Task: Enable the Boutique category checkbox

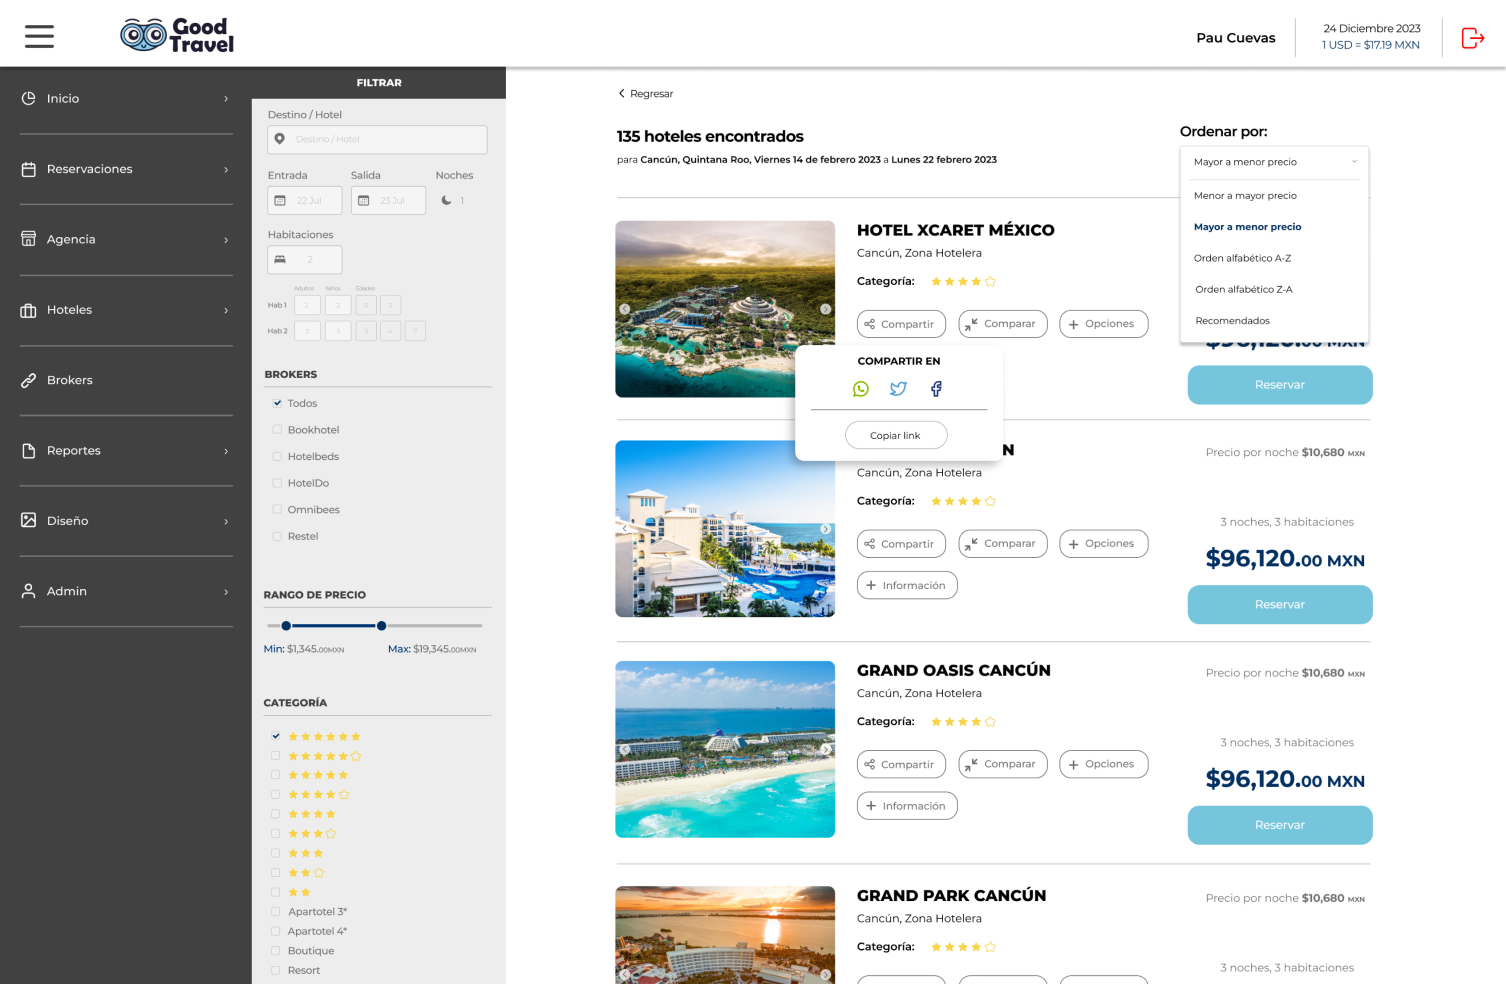Action: click(276, 951)
